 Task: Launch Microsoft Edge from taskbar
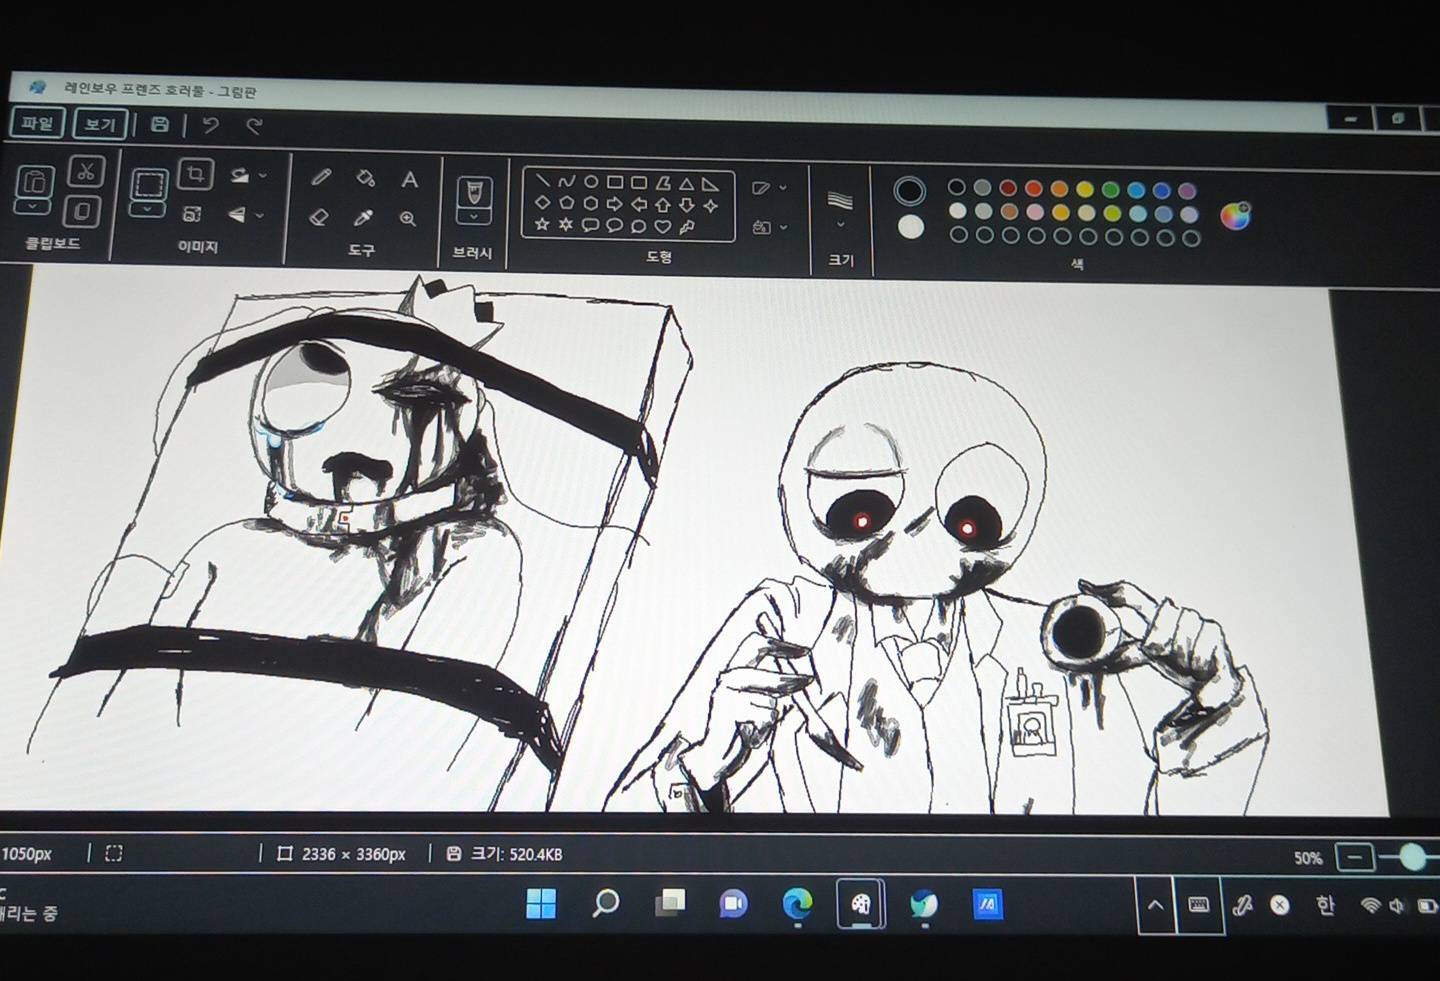click(x=797, y=904)
